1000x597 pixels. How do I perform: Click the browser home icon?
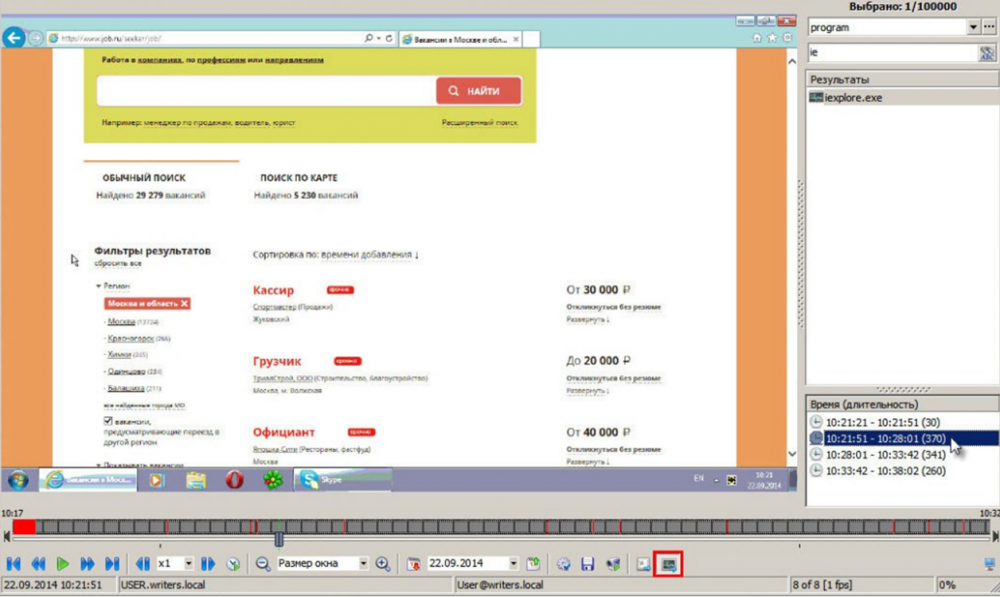tap(757, 38)
